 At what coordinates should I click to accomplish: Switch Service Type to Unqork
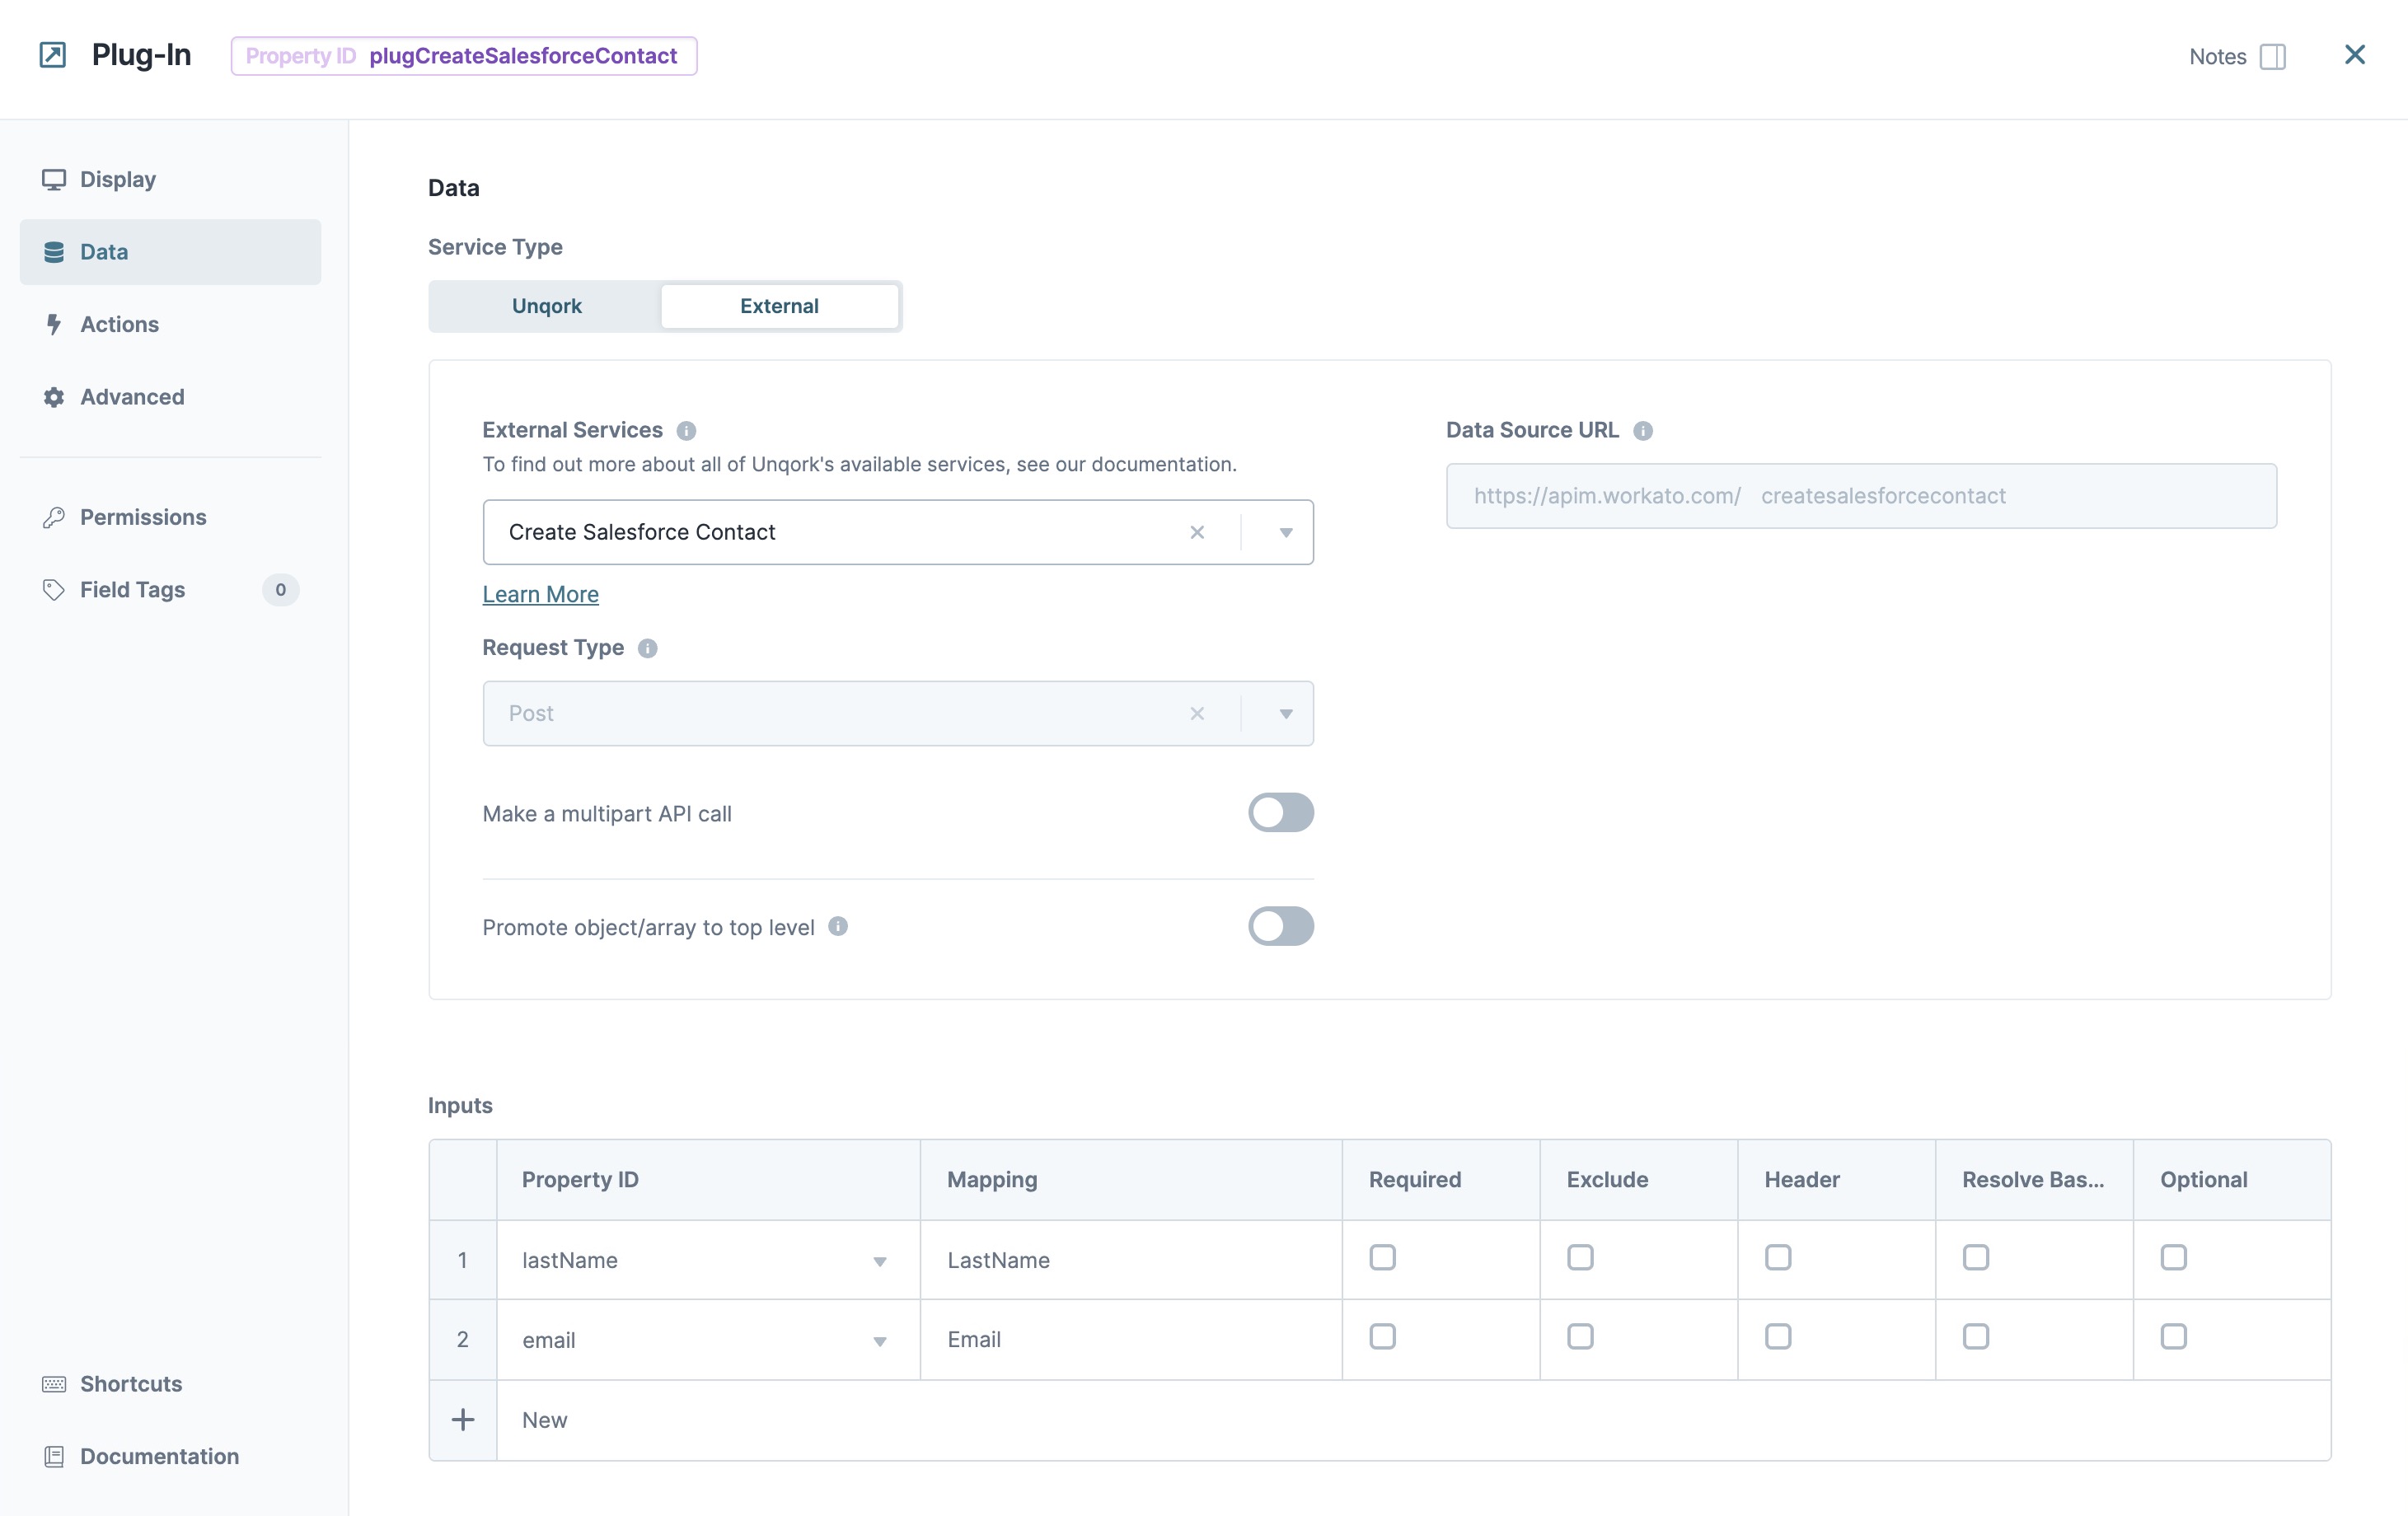546,306
